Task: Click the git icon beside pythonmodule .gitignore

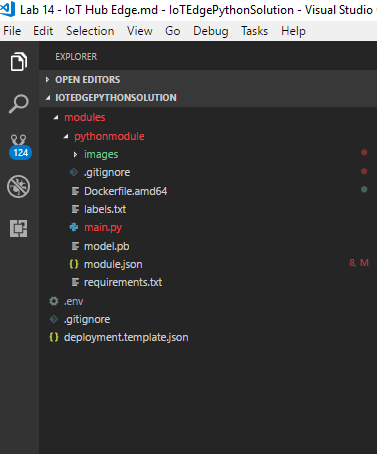Action: (74, 172)
